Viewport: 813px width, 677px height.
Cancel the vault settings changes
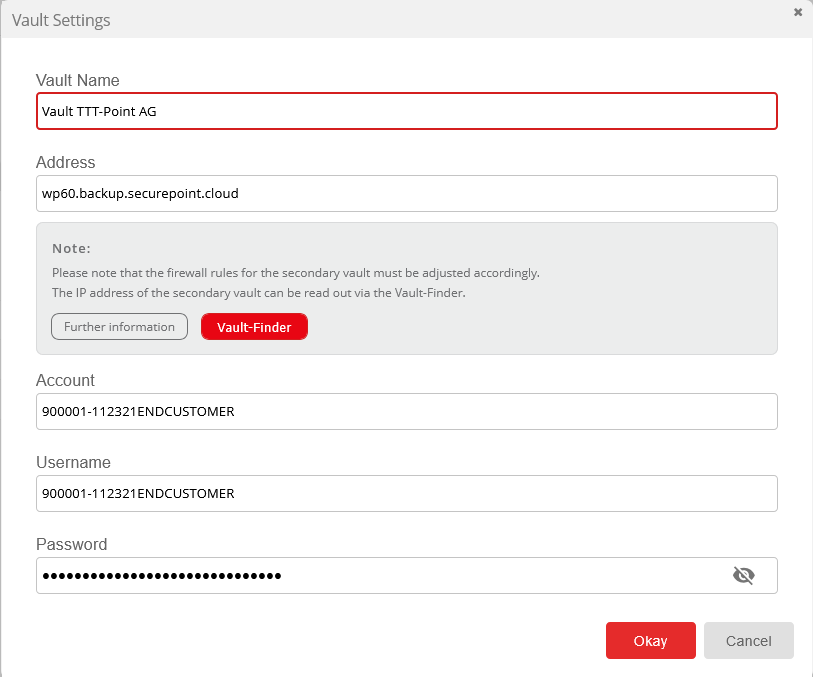click(748, 641)
